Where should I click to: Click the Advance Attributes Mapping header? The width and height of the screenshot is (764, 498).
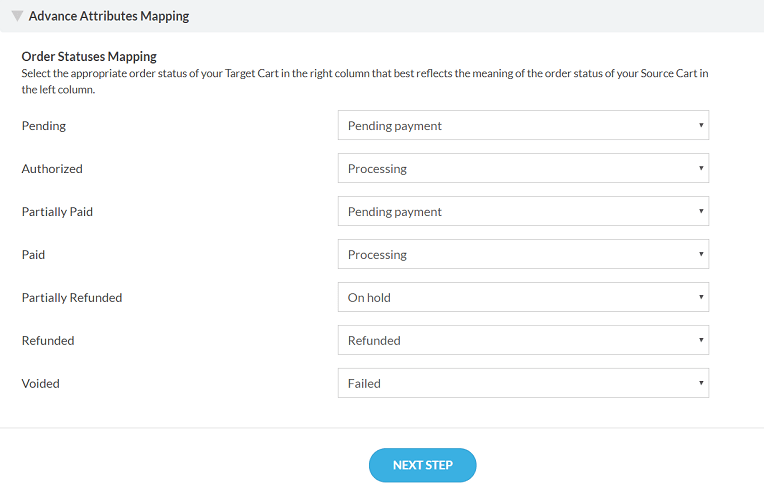click(x=108, y=16)
